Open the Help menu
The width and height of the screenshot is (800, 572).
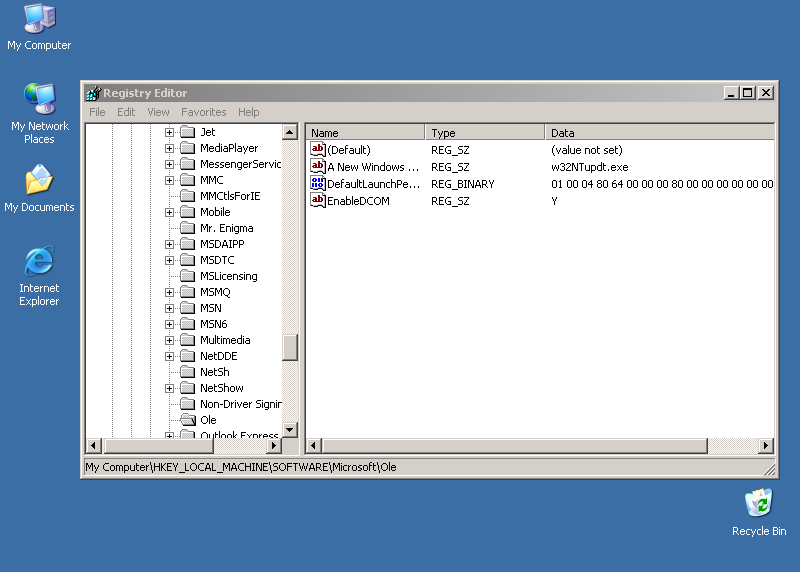(248, 112)
